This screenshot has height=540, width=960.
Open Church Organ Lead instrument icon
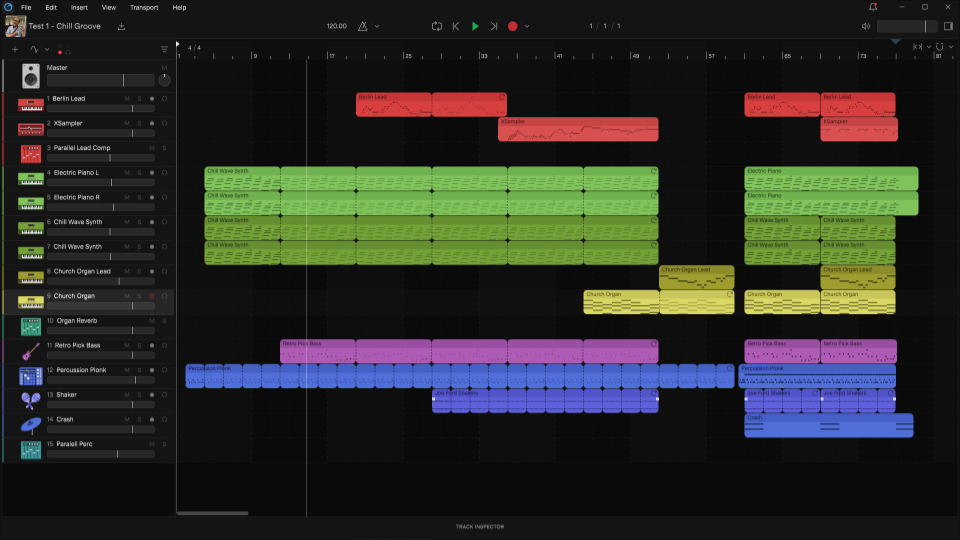point(31,277)
